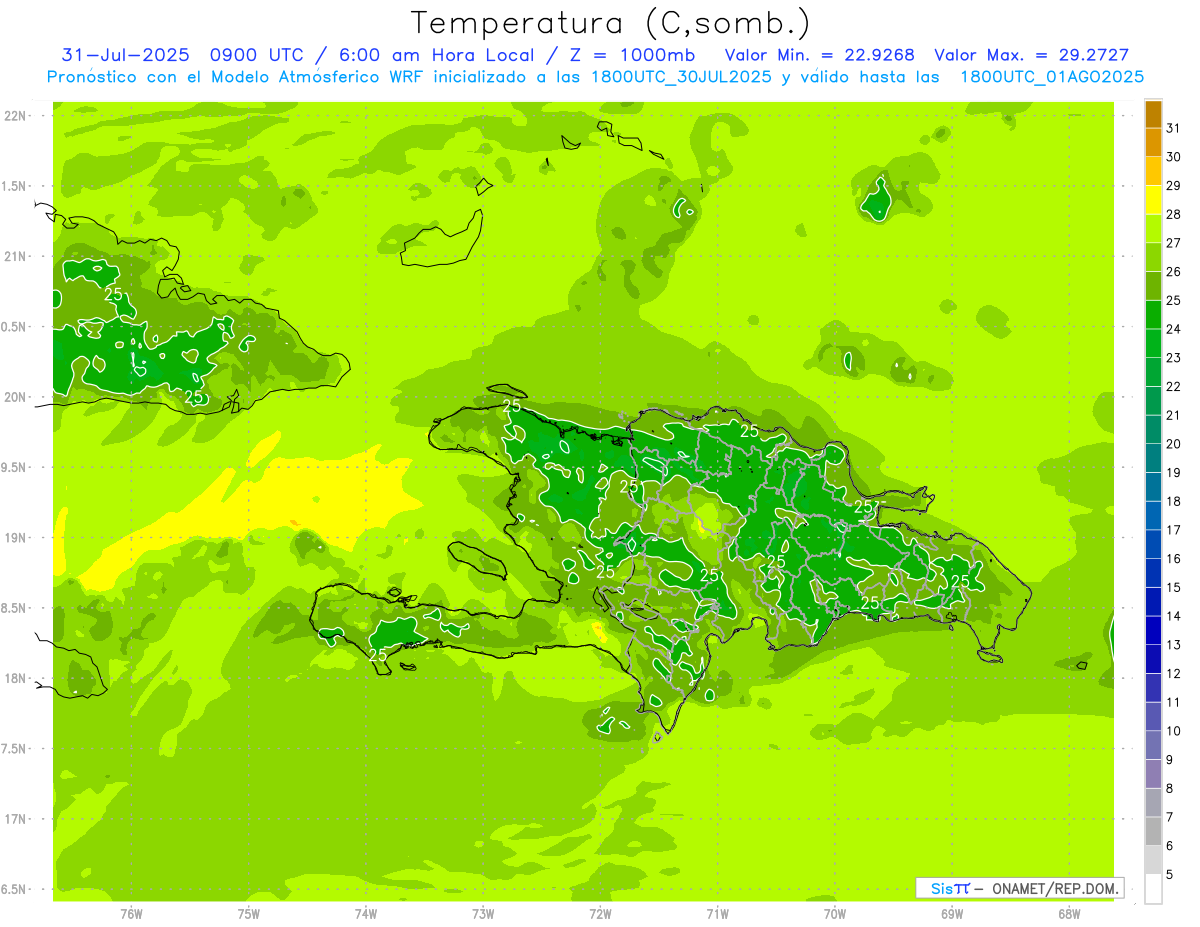Image resolution: width=1200 pixels, height=927 pixels.
Task: Click legend value "25" on color bar
Action: tap(1174, 300)
